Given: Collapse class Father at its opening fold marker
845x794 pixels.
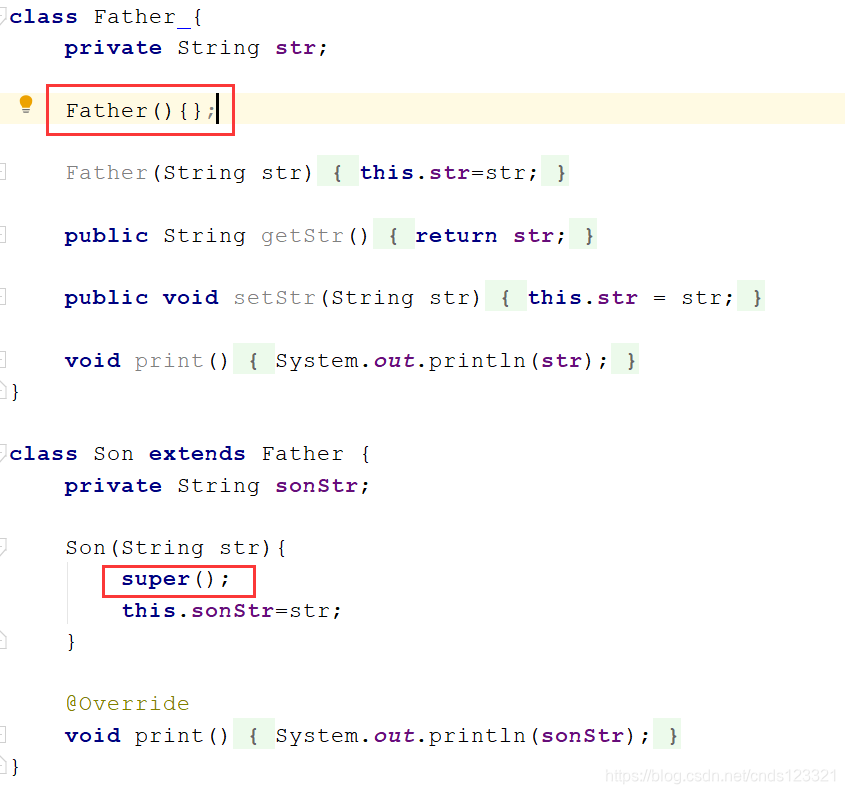Looking at the screenshot, I should coord(3,16).
